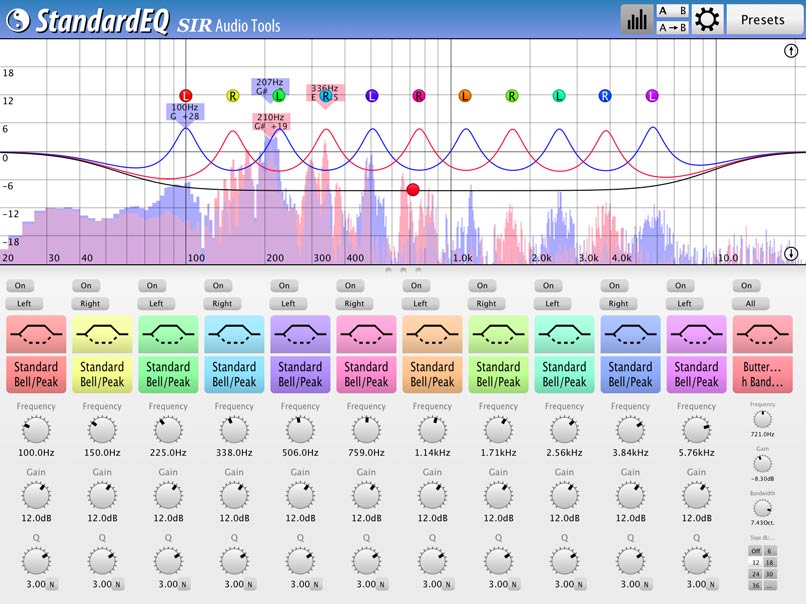Open the Standard Bell/Peak type selector on band one
The height and width of the screenshot is (604, 806).
click(35, 372)
